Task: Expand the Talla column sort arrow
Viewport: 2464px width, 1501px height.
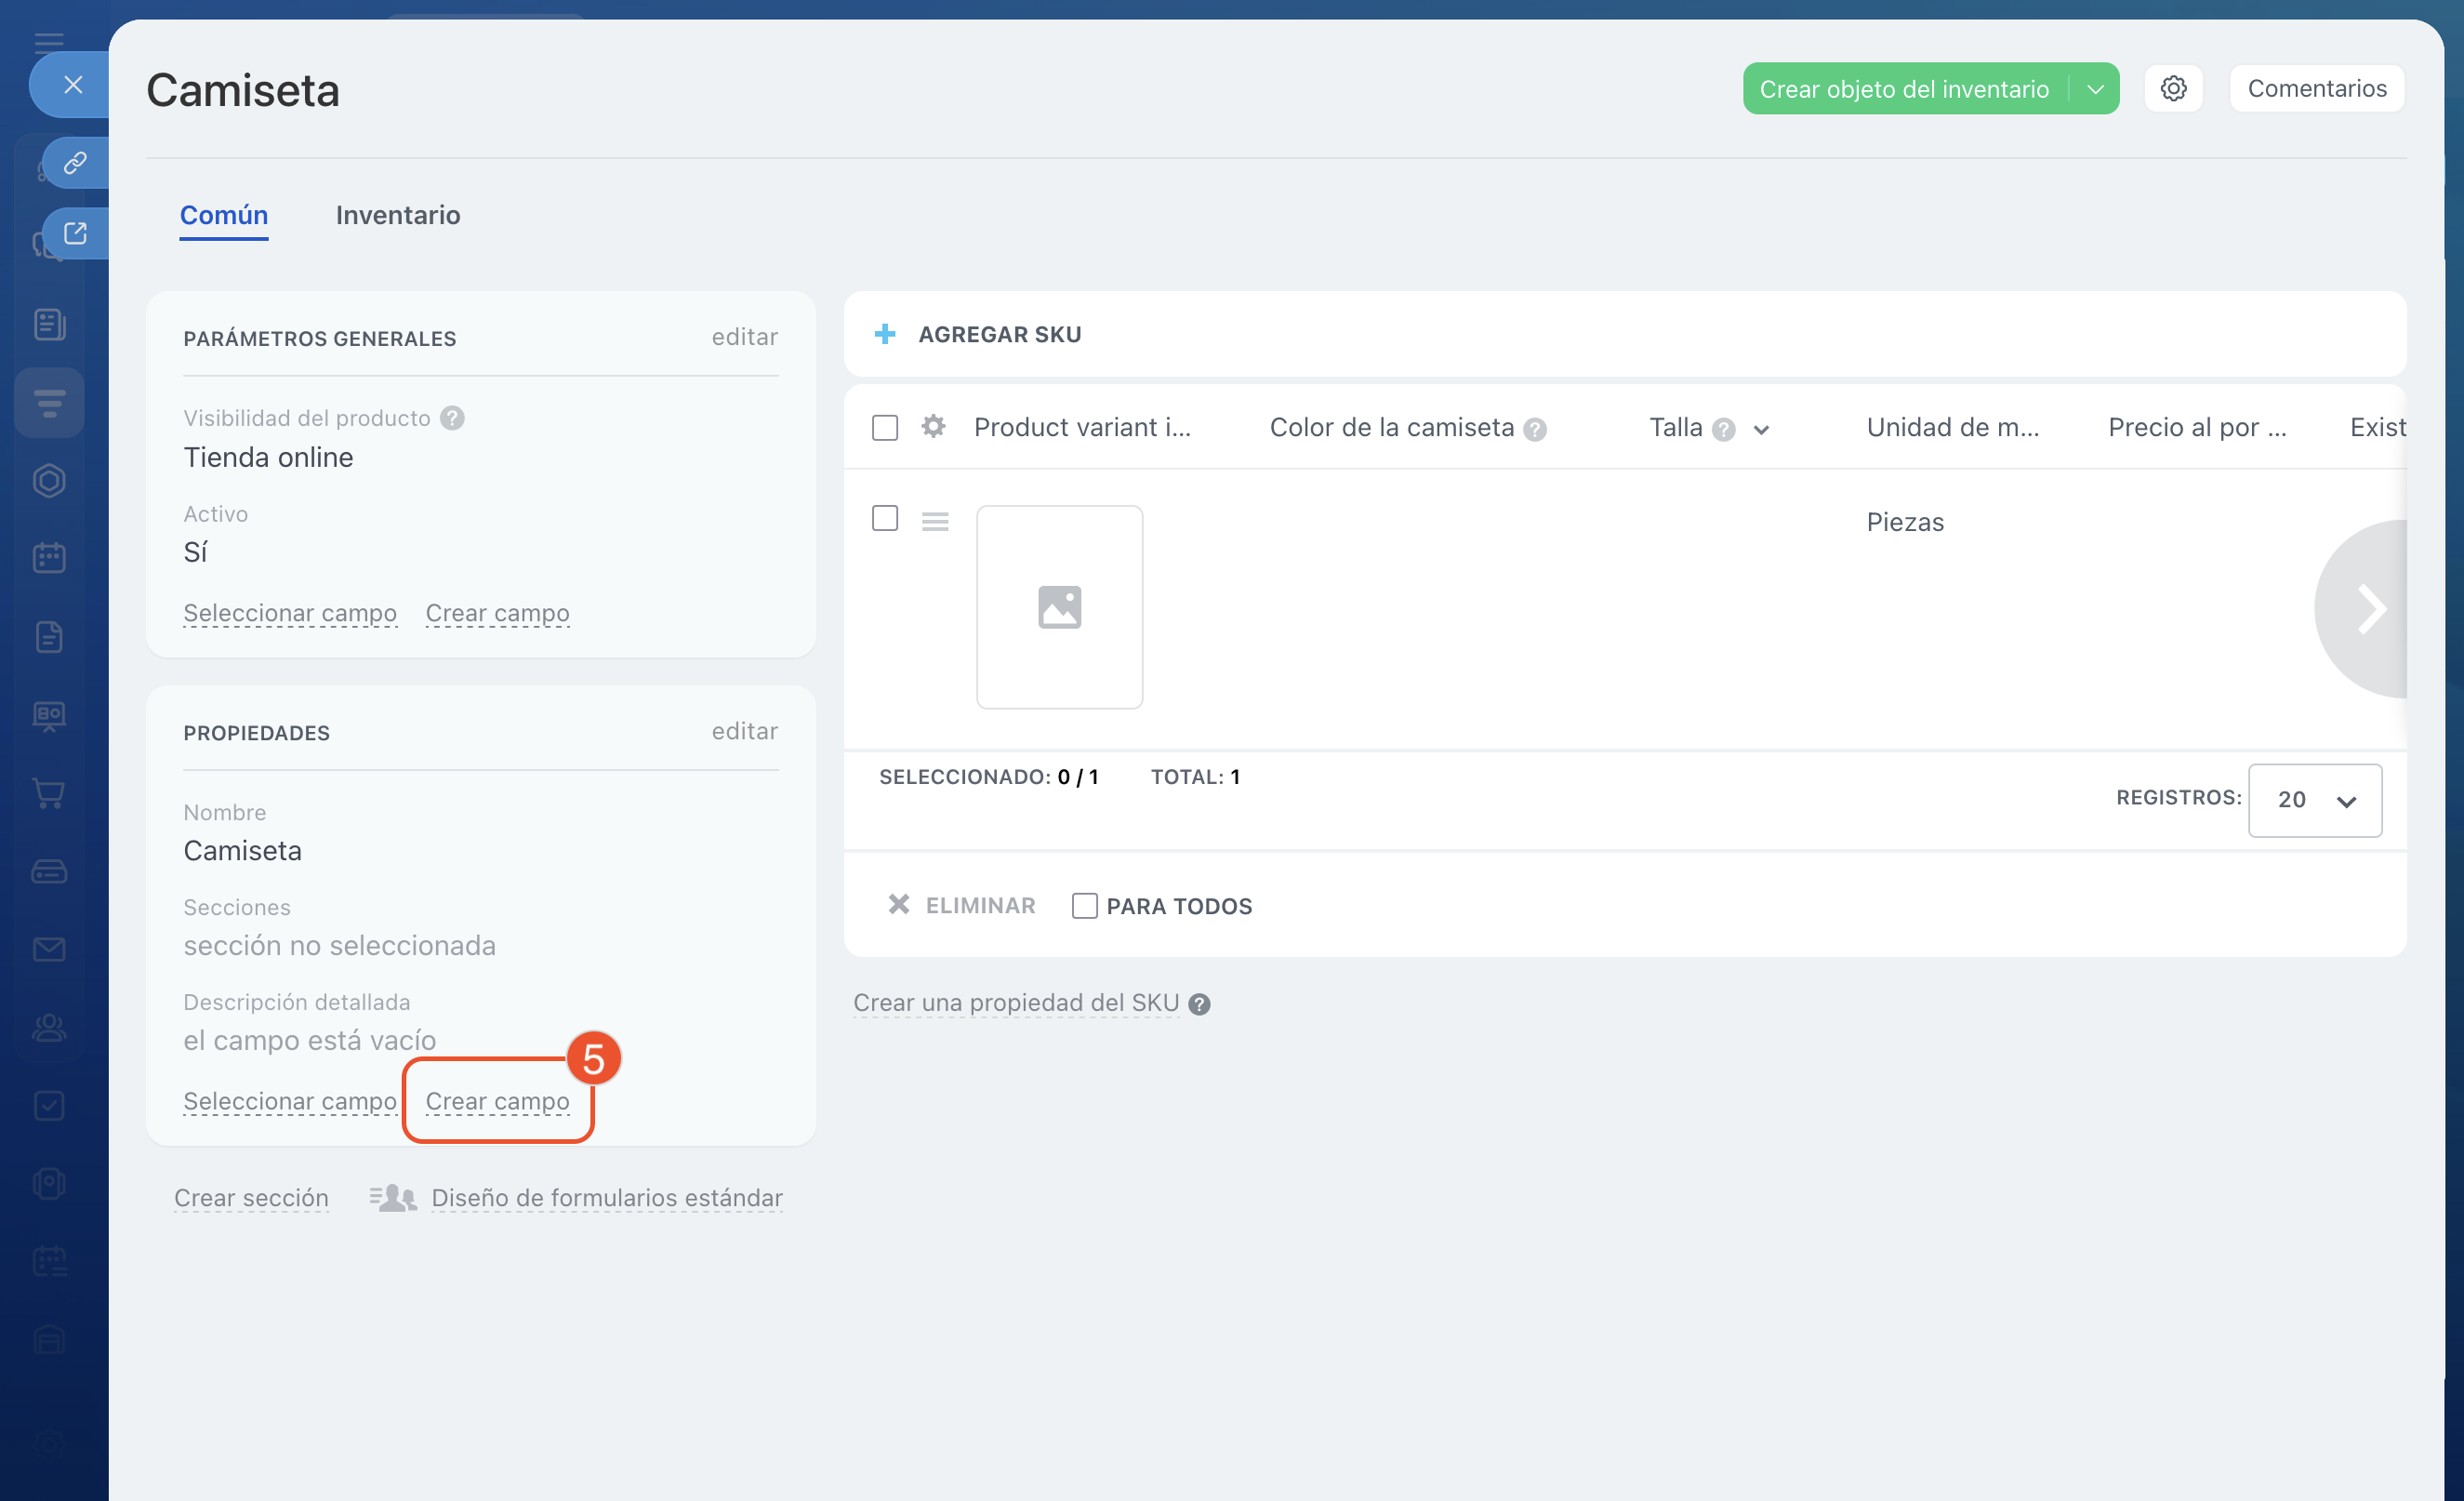Action: pyautogui.click(x=1761, y=430)
